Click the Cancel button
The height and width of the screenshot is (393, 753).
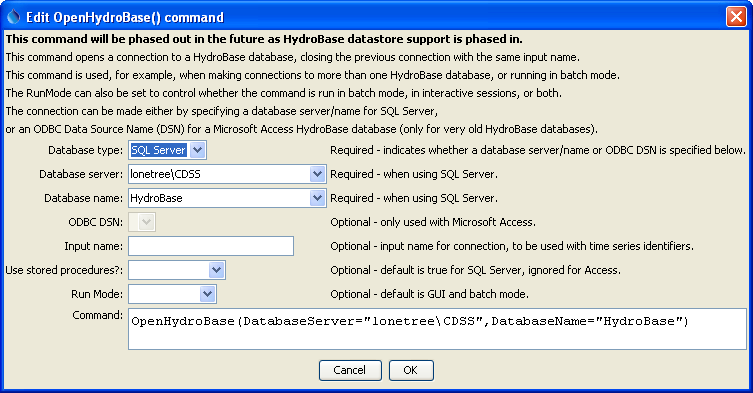point(350,370)
